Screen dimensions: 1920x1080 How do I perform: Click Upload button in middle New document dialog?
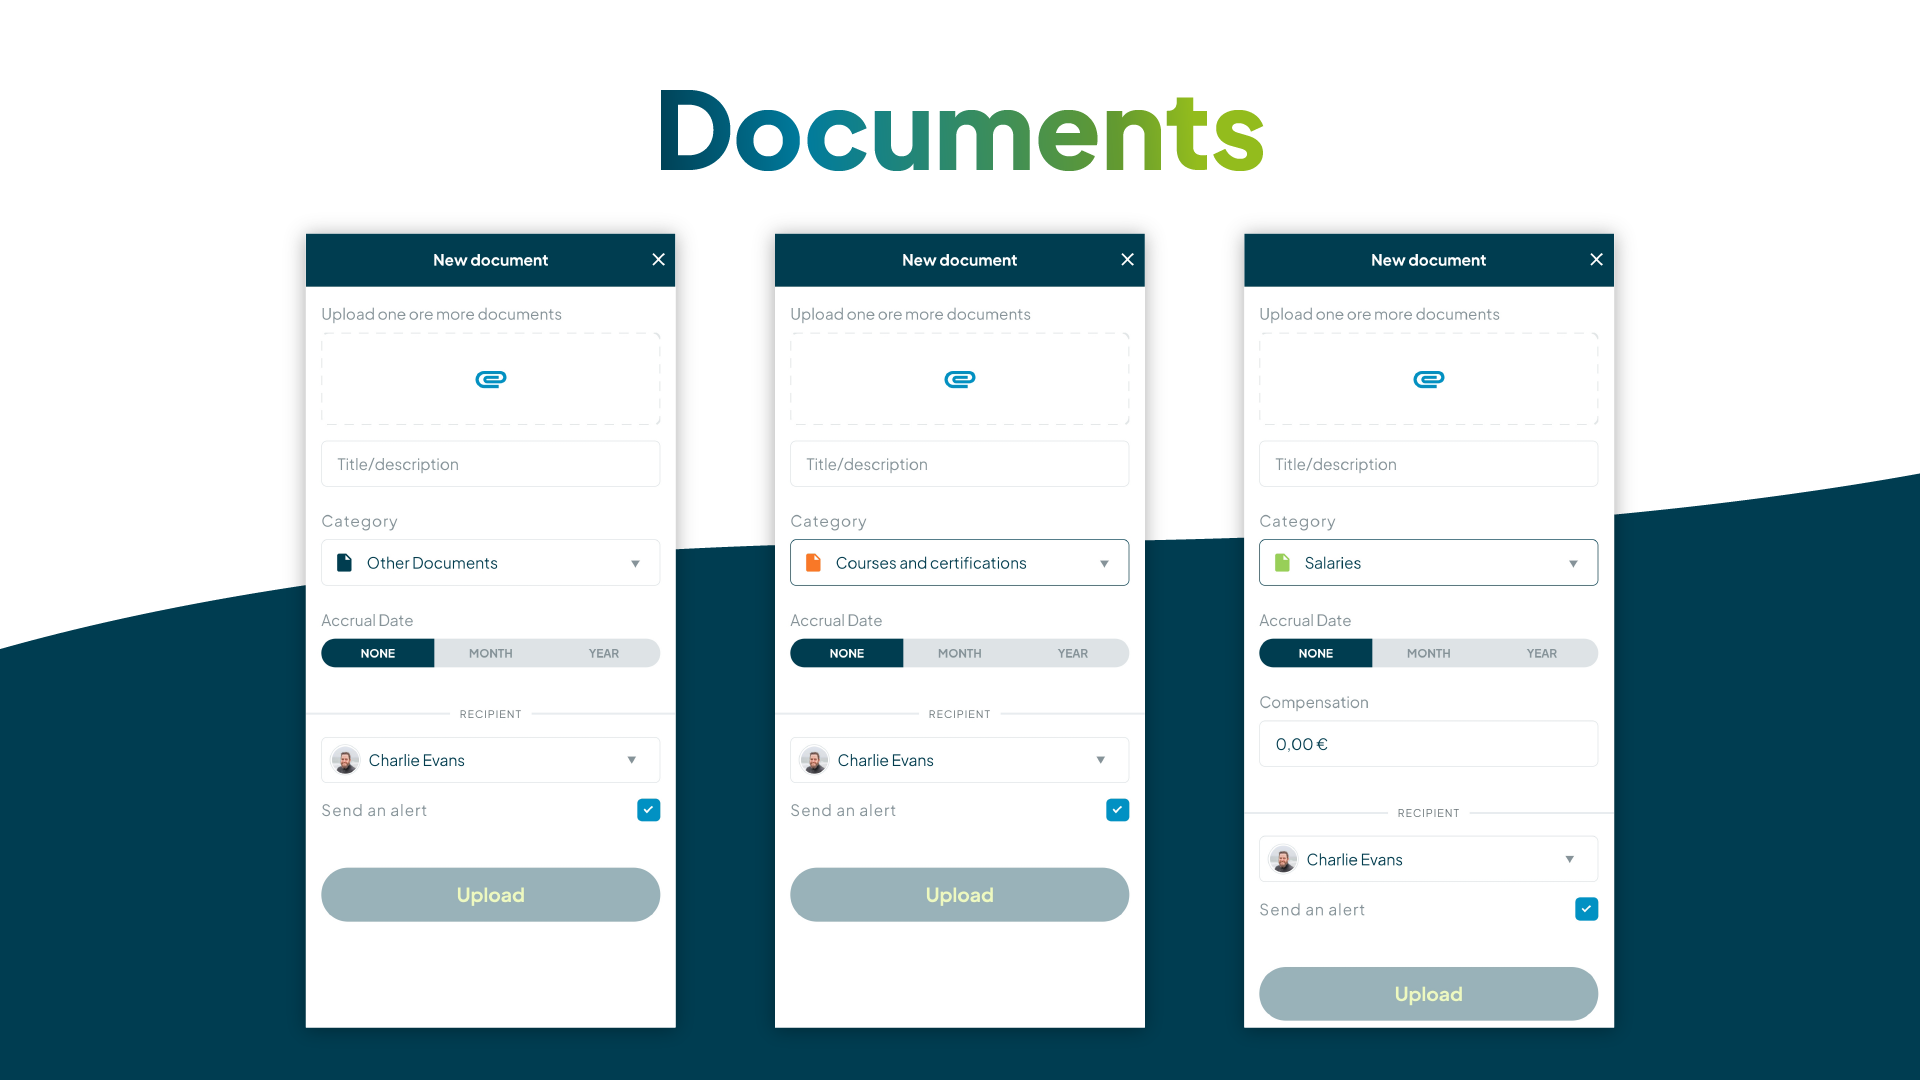(959, 894)
